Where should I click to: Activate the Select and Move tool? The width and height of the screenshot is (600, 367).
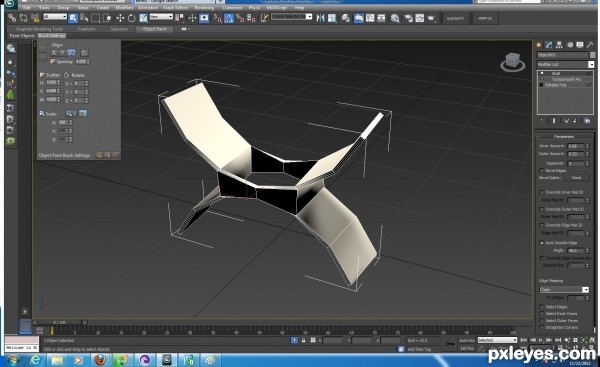120,18
